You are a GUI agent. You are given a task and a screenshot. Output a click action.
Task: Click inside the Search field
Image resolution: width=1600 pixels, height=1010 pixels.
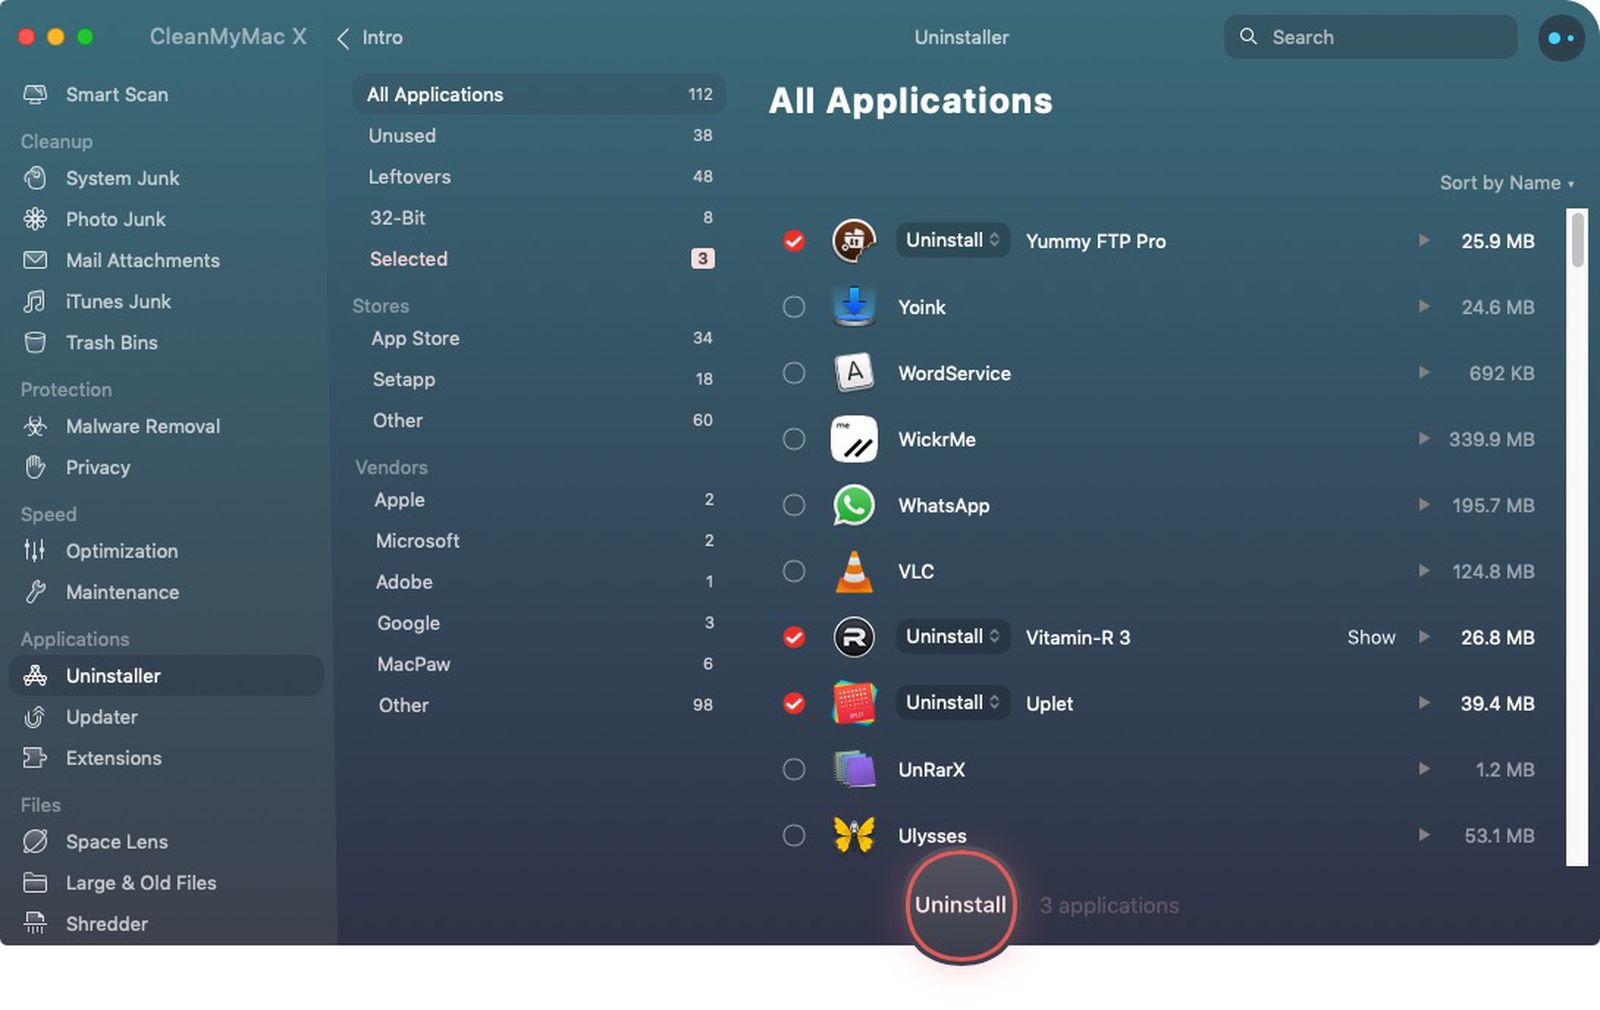click(1370, 37)
